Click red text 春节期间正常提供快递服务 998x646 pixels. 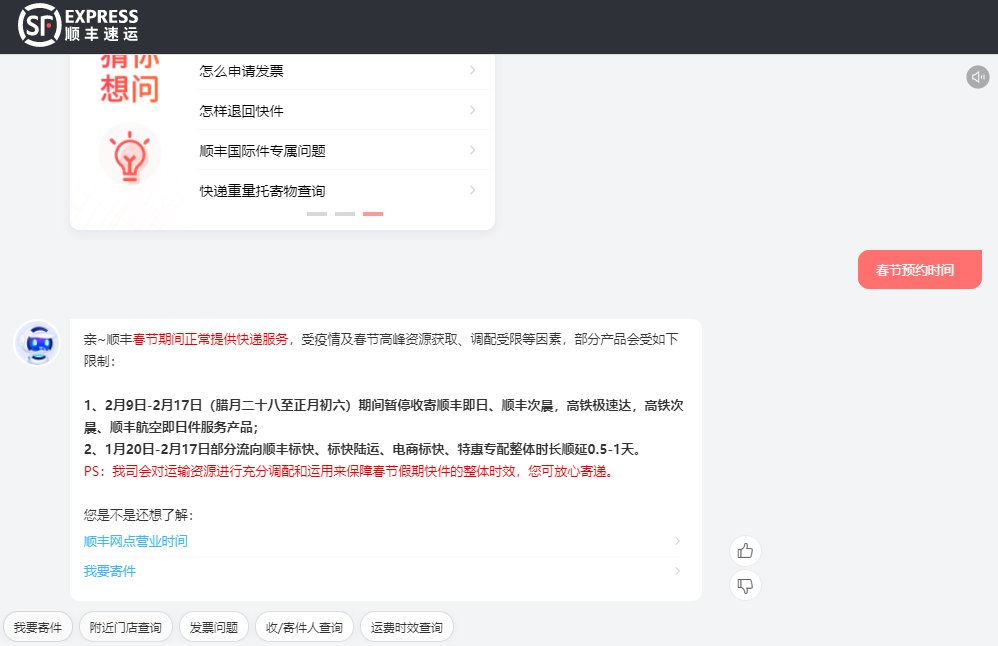(x=211, y=339)
